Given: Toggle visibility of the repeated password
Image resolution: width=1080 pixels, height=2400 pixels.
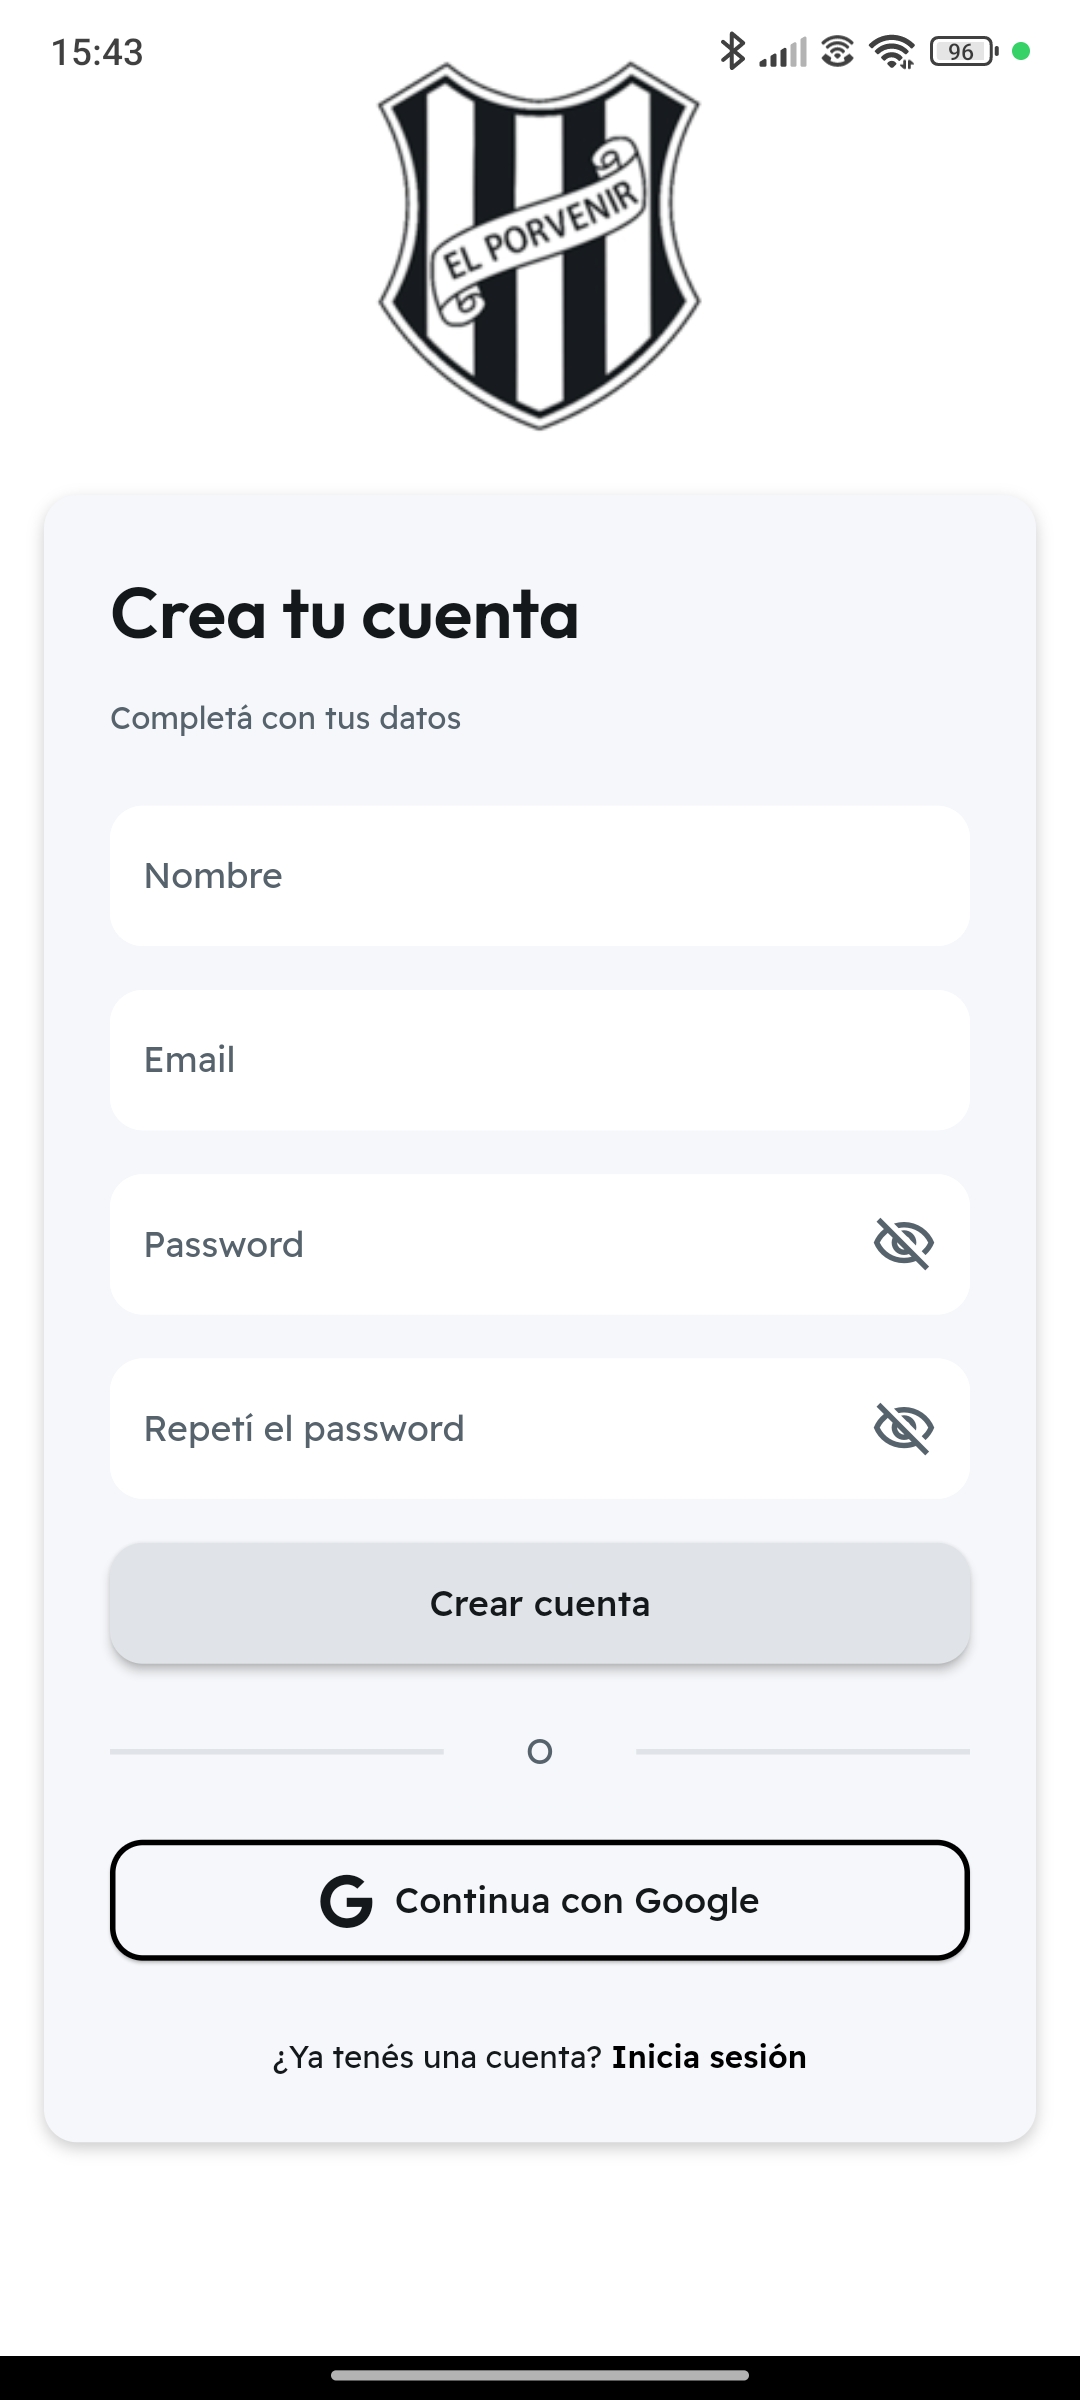Looking at the screenshot, I should click(x=904, y=1428).
